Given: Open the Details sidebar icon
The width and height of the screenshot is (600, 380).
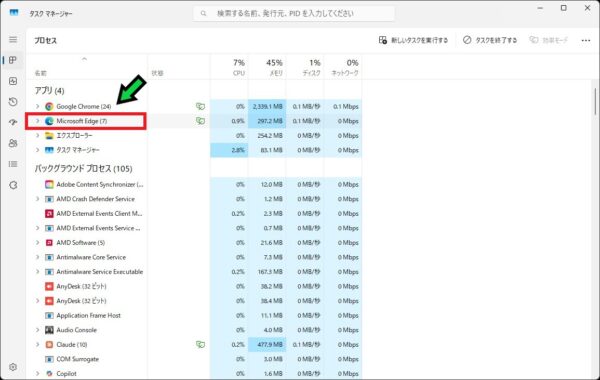Looking at the screenshot, I should pos(13,164).
